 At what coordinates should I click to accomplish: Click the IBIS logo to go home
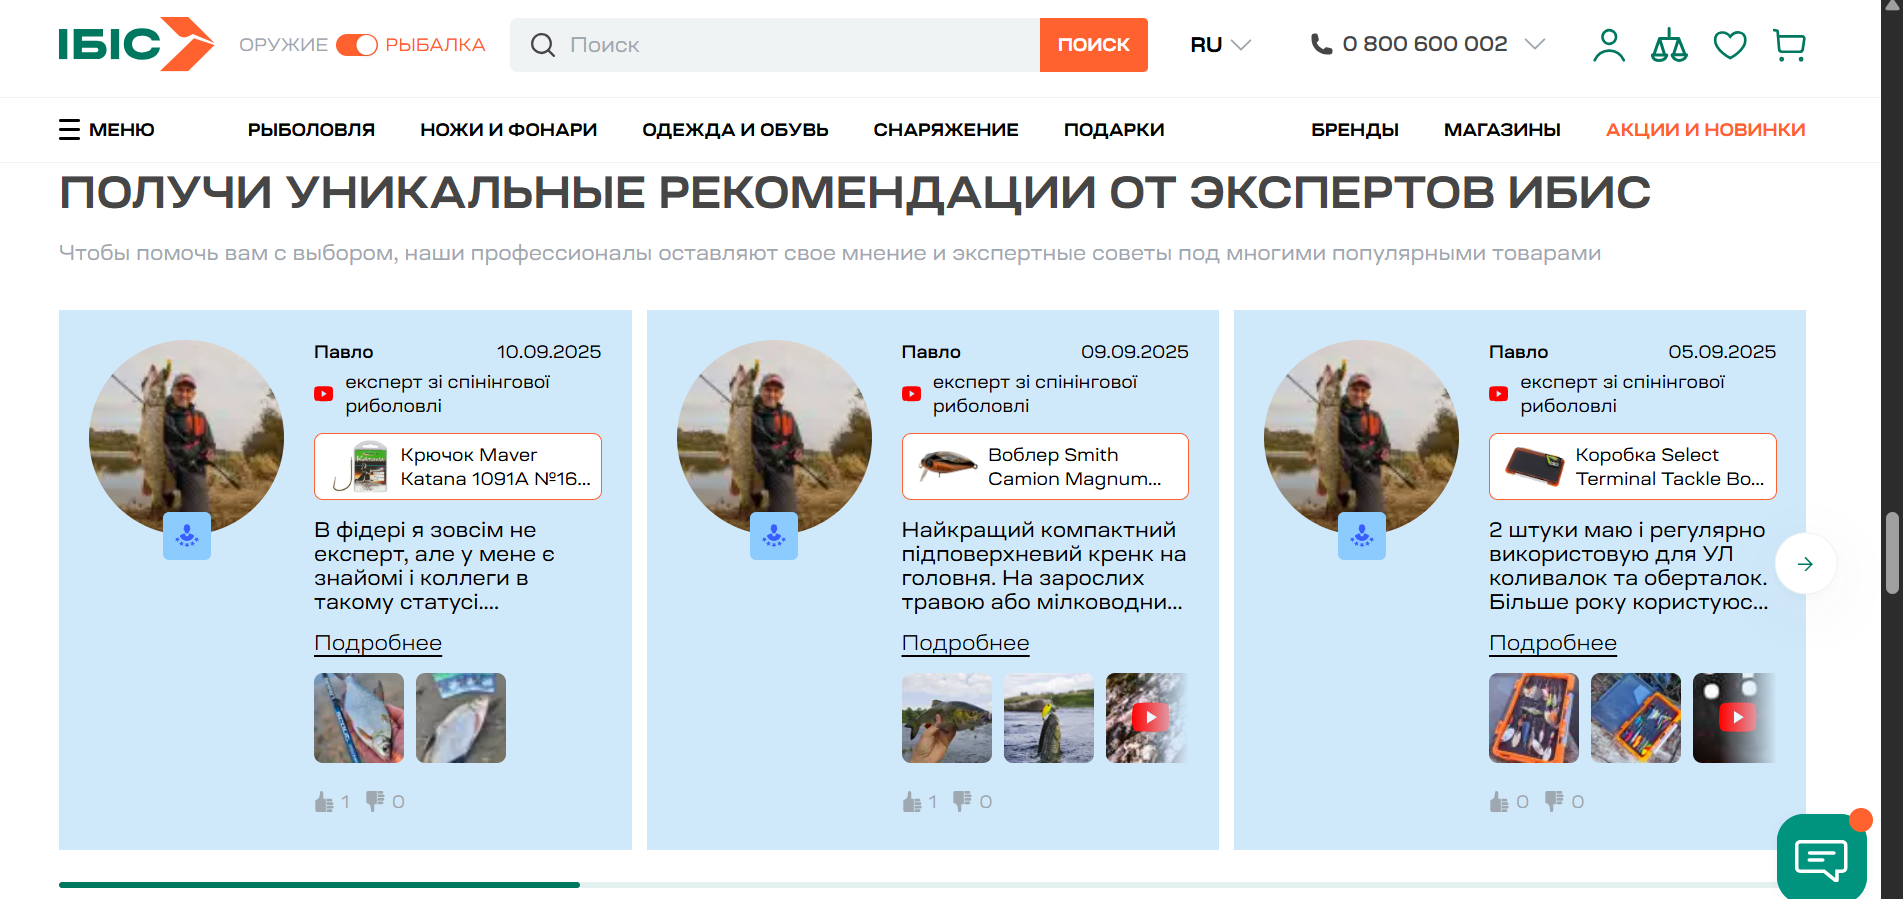point(135,44)
